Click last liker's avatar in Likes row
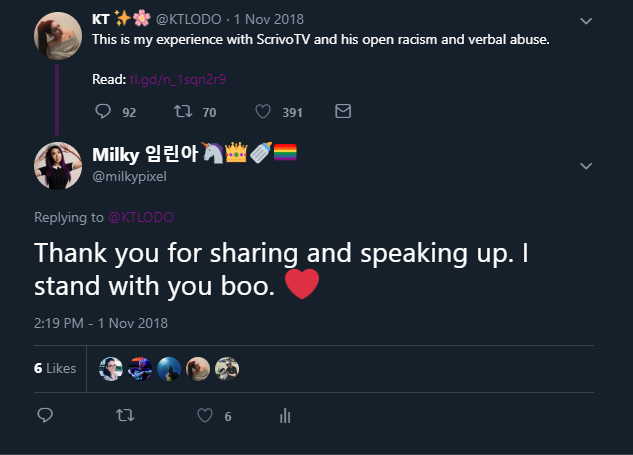 coord(227,368)
